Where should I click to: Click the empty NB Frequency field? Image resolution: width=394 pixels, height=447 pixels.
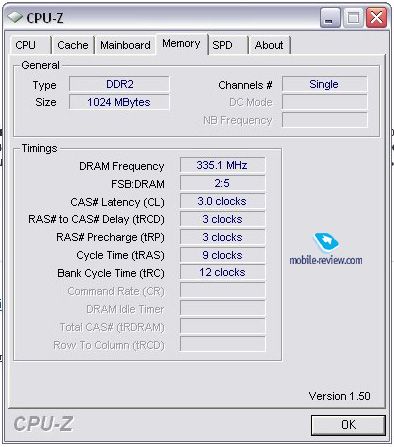[x=325, y=120]
